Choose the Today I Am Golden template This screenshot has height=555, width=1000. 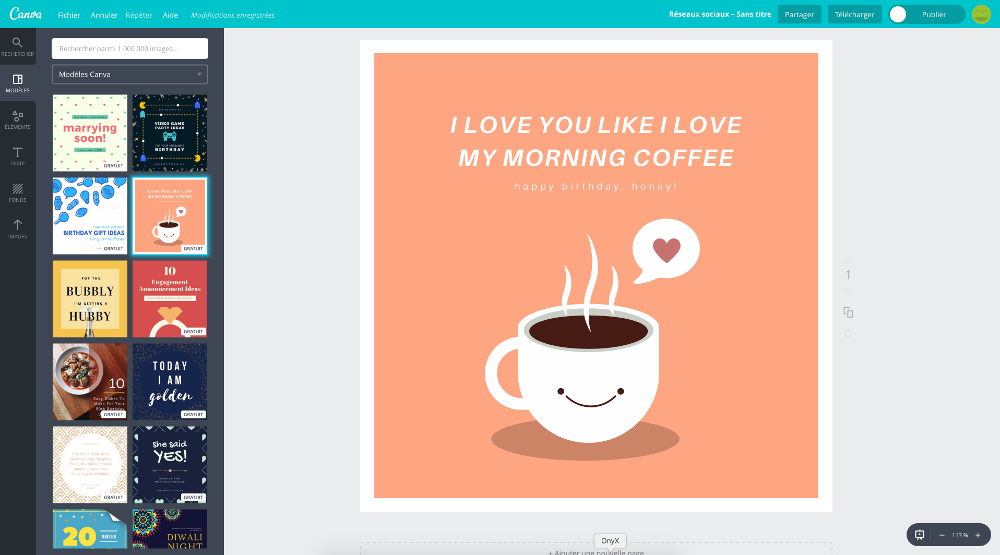point(170,381)
